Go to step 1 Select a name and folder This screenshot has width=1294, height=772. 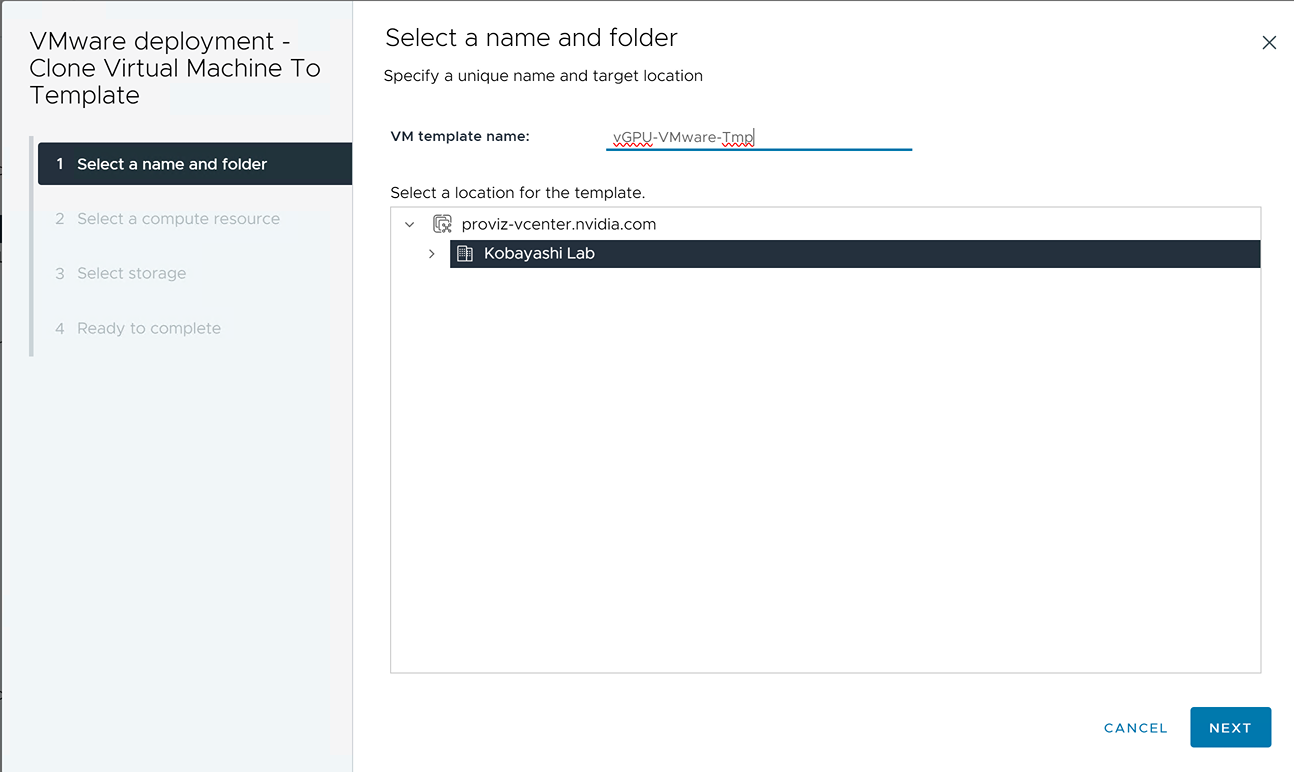click(172, 164)
